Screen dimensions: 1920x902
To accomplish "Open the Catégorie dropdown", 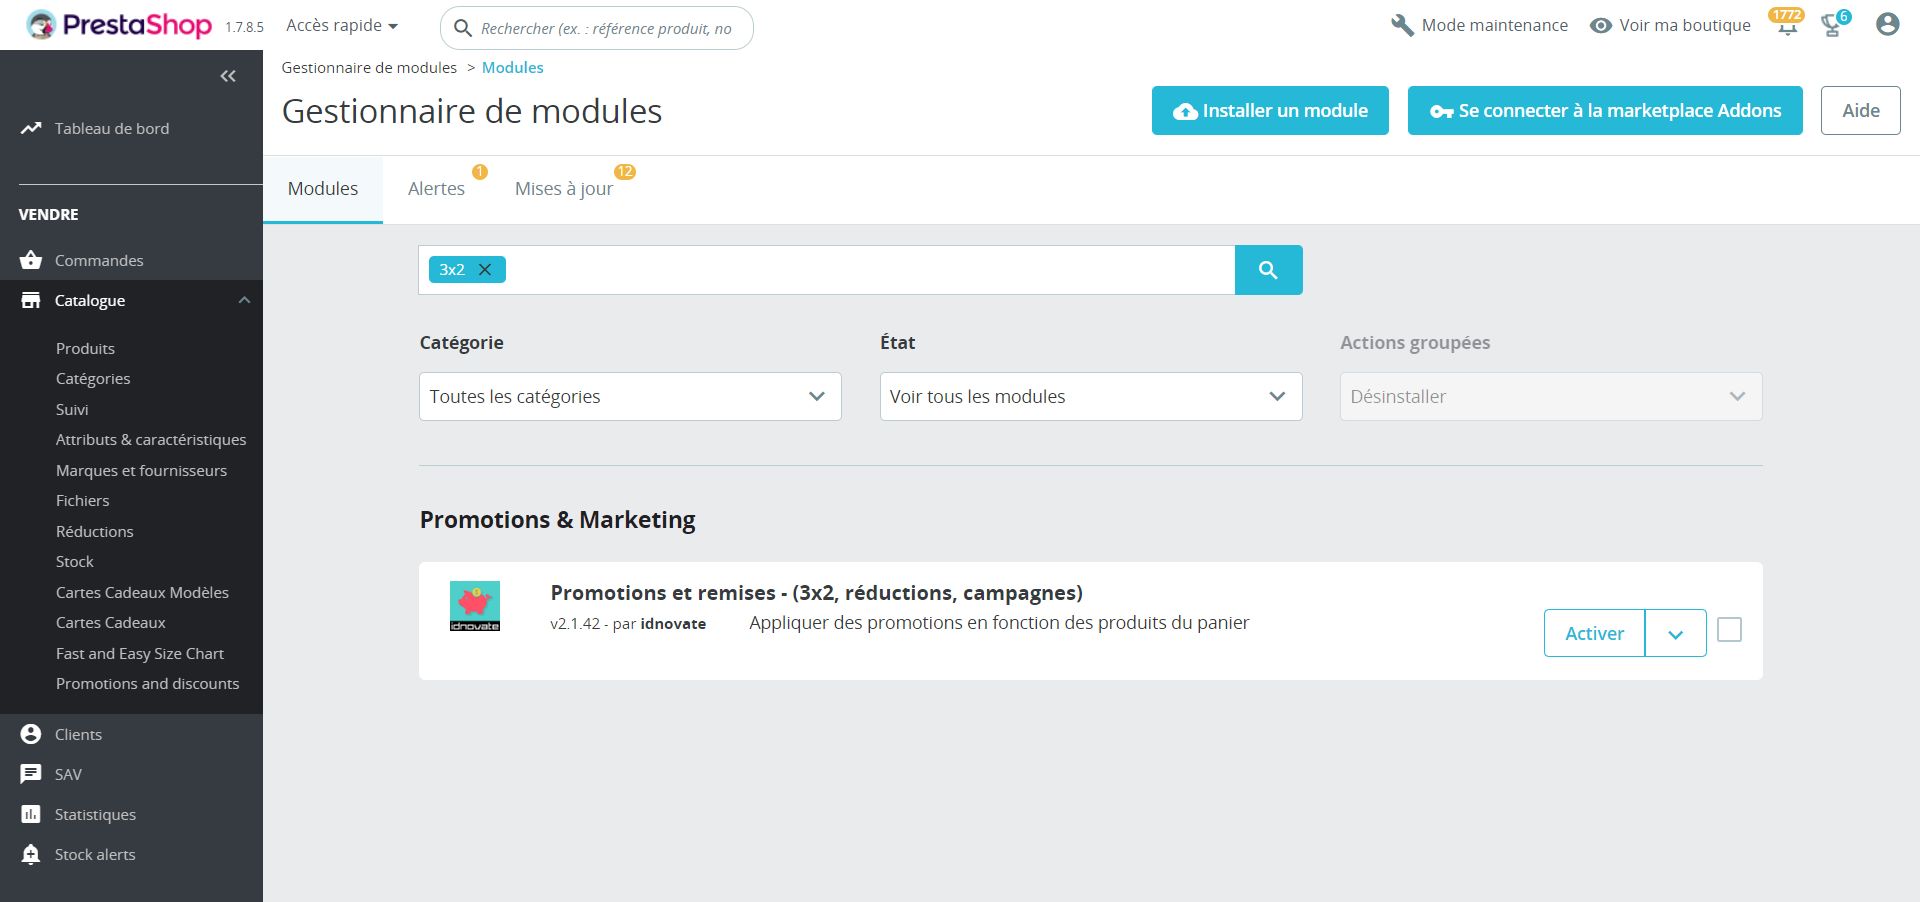I will pos(630,397).
